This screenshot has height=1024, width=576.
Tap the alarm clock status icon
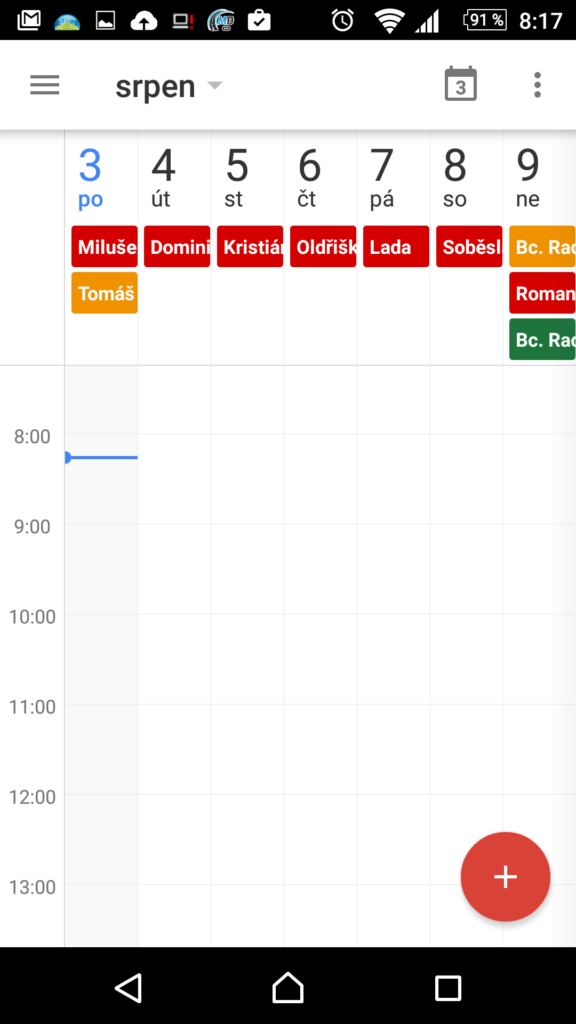(342, 20)
